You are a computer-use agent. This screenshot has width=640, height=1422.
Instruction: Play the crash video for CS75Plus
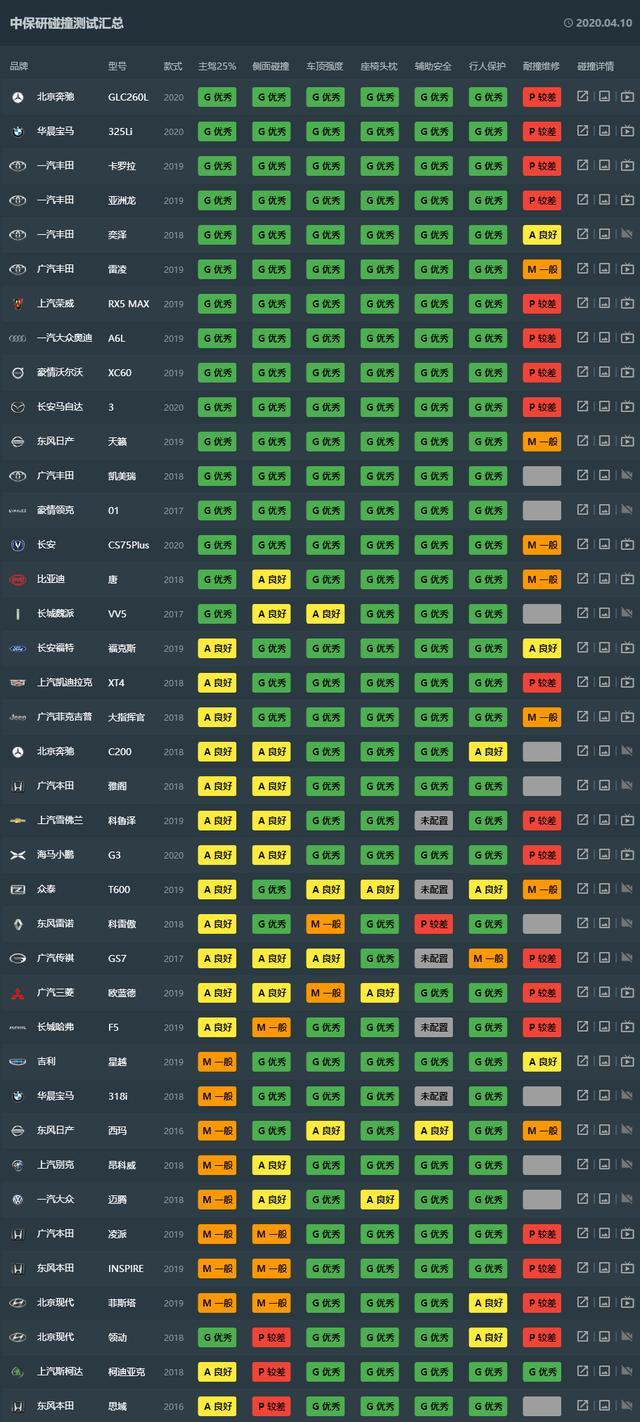627,545
